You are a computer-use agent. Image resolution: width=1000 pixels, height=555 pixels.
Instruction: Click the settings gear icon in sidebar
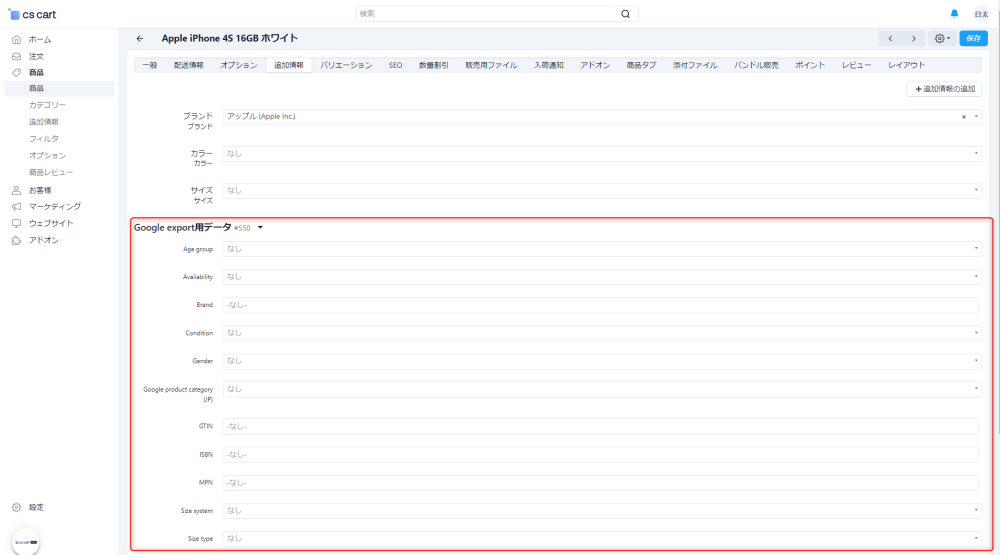point(17,508)
